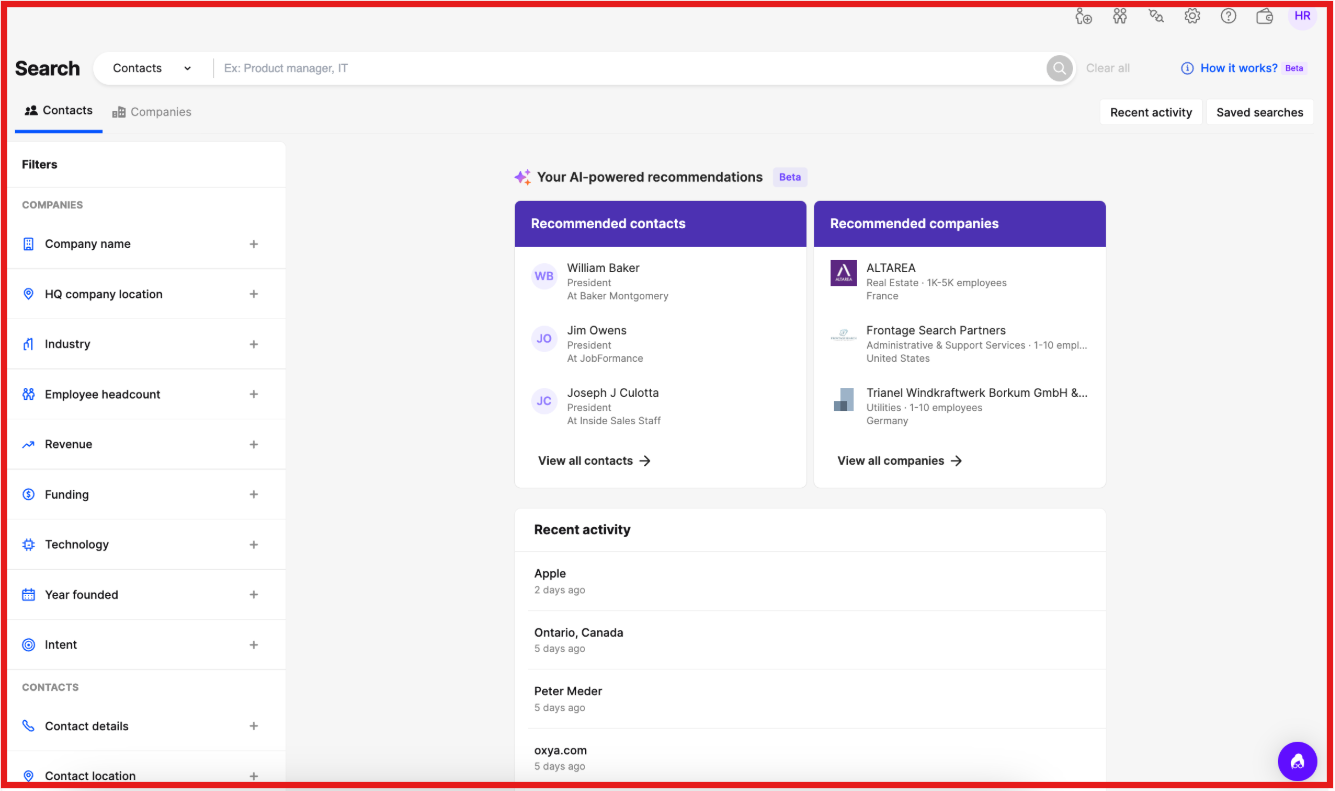The width and height of the screenshot is (1335, 791).
Task: Click the dollar icon beside Funding
Action: tap(28, 494)
